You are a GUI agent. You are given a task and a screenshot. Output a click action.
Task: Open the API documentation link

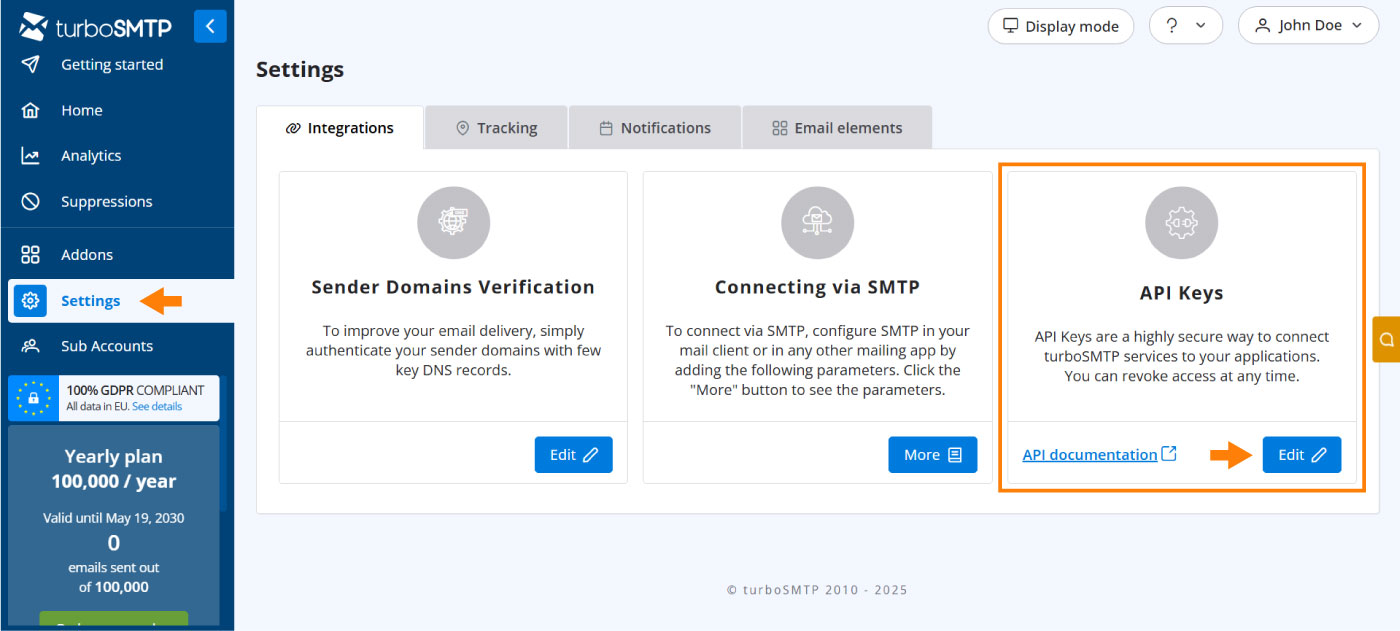coord(1090,454)
